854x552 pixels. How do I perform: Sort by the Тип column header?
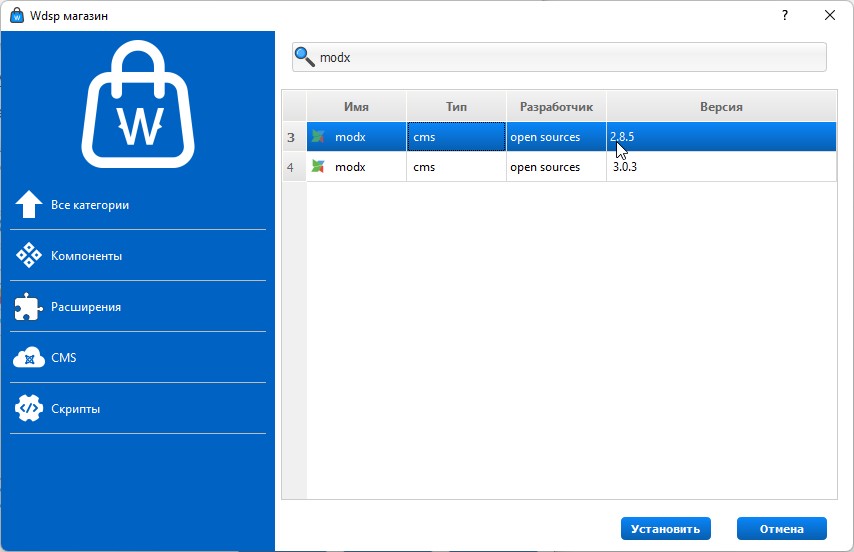456,107
